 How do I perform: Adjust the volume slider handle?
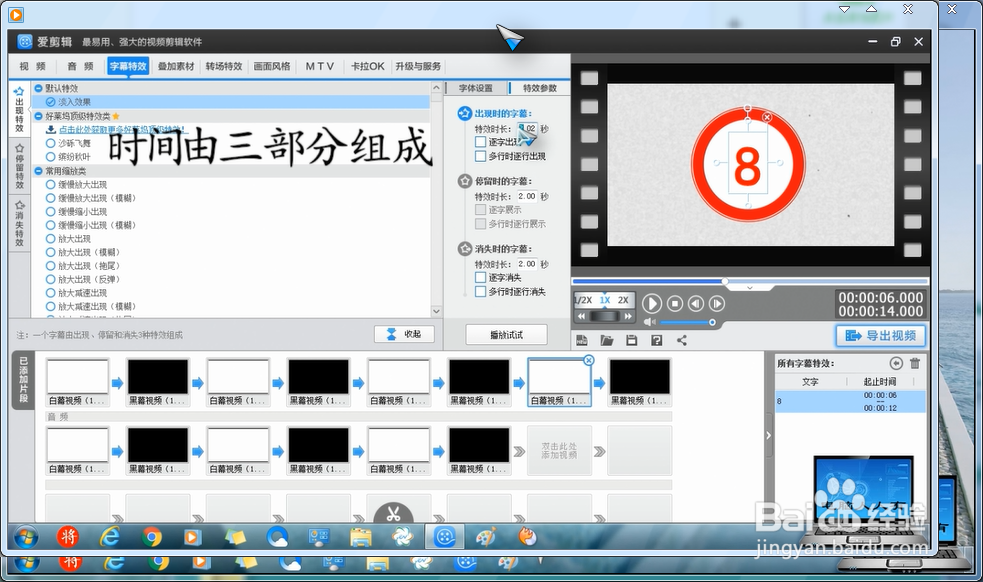[x=712, y=322]
